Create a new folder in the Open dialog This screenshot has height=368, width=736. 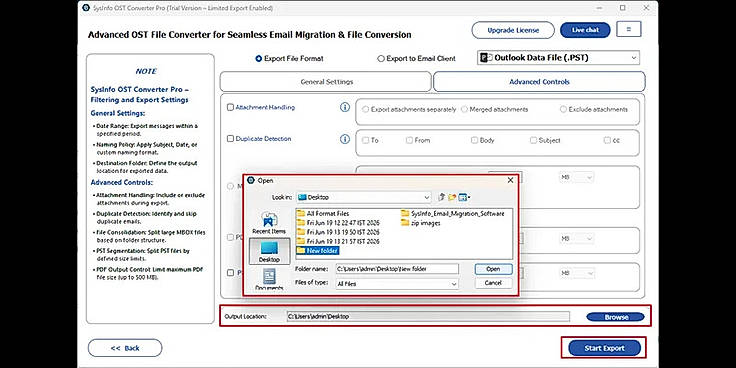(452, 197)
